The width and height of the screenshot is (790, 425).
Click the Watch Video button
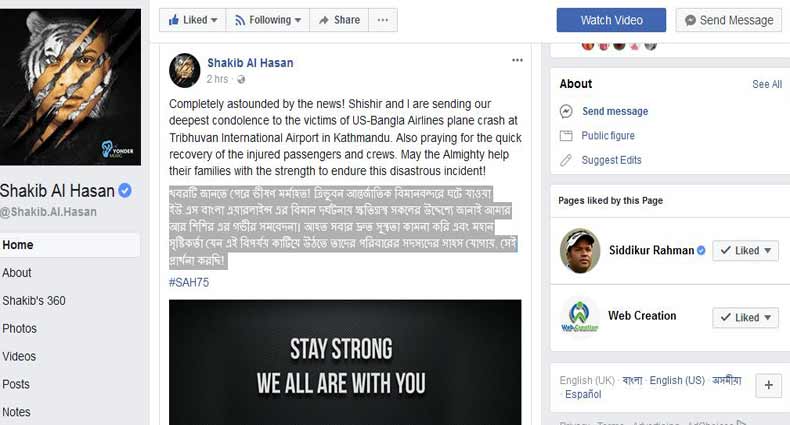point(611,20)
